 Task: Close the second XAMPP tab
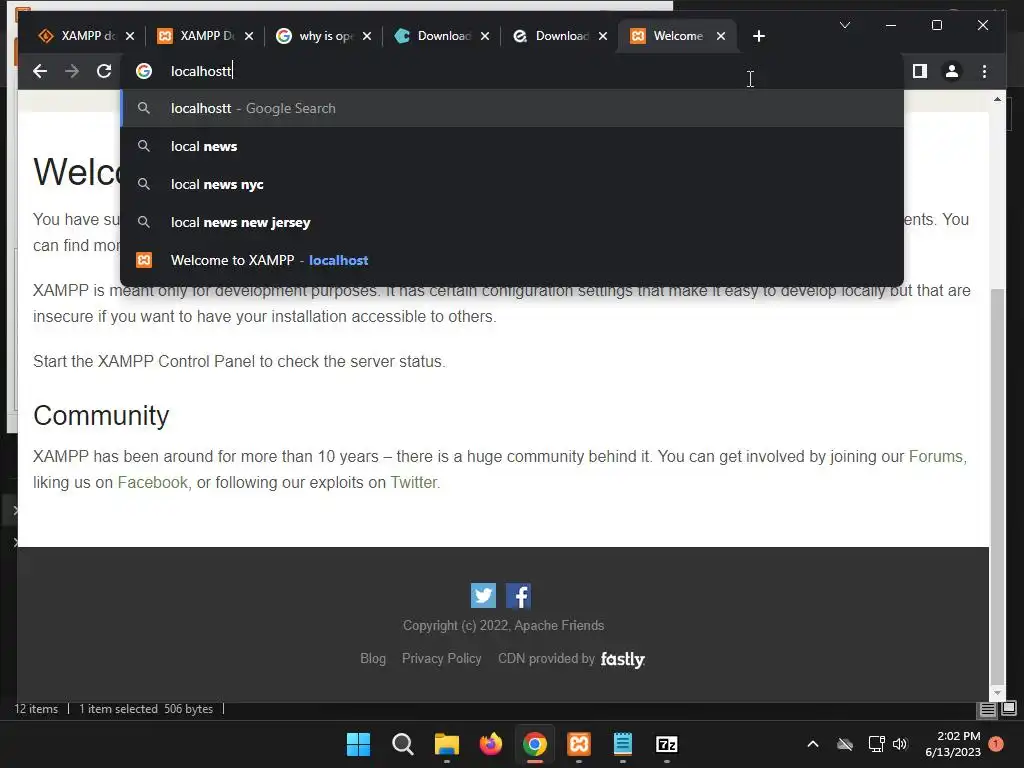pyautogui.click(x=249, y=36)
